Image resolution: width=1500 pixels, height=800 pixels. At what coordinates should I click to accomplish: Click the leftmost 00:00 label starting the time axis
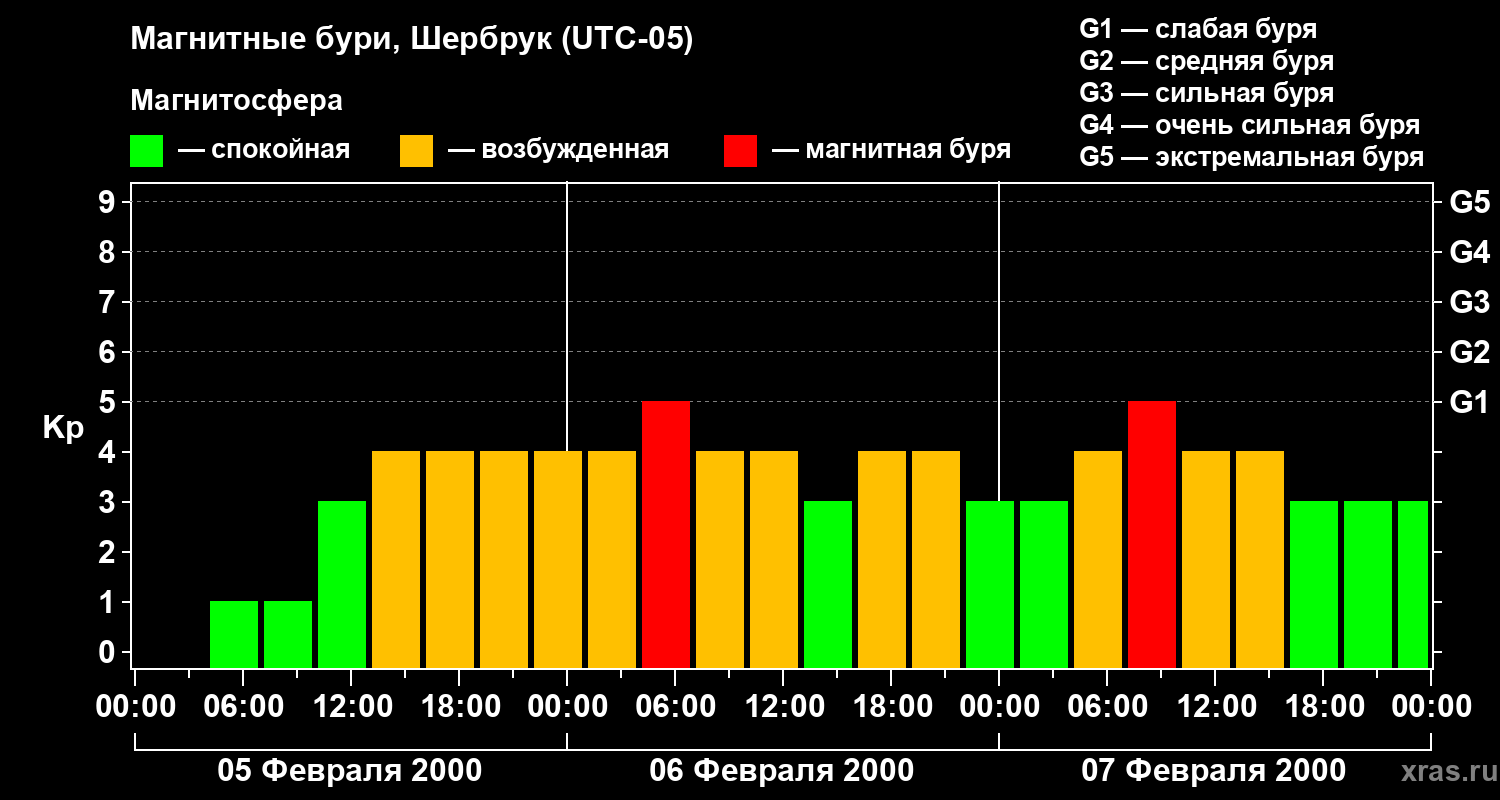click(x=135, y=707)
